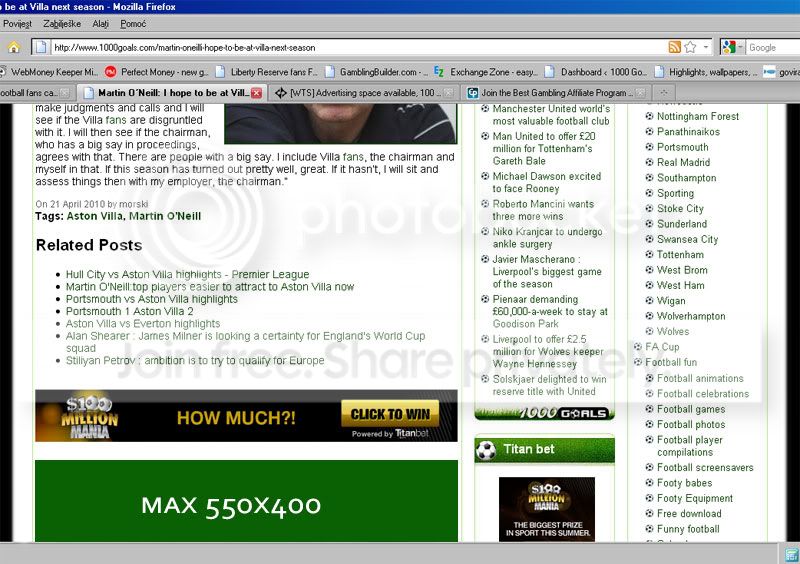Select Nottingham Forest in the team list
The height and width of the screenshot is (564, 800).
pyautogui.click(x=697, y=116)
